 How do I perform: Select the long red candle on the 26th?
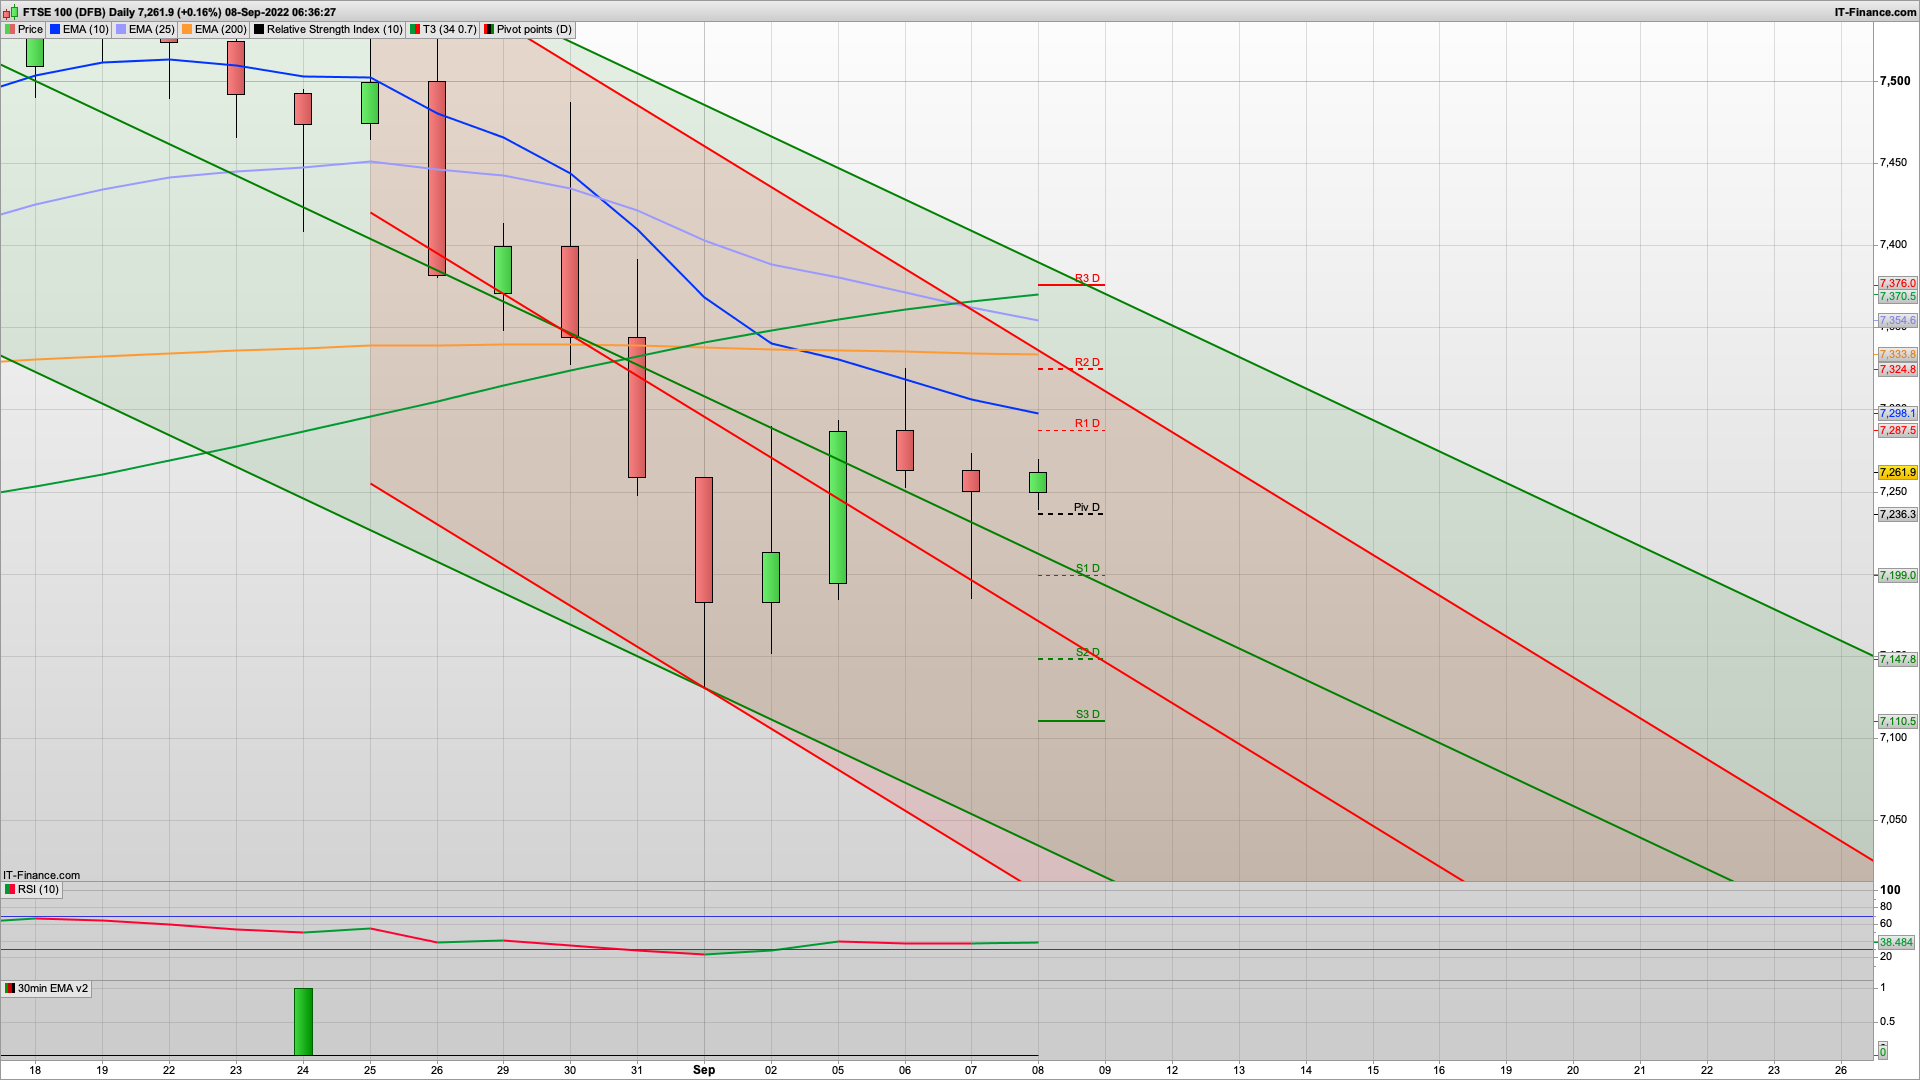tap(437, 178)
